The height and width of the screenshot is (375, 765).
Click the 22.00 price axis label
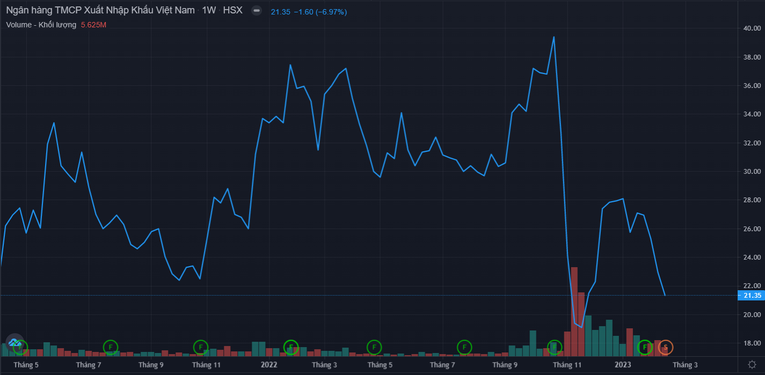[753, 286]
